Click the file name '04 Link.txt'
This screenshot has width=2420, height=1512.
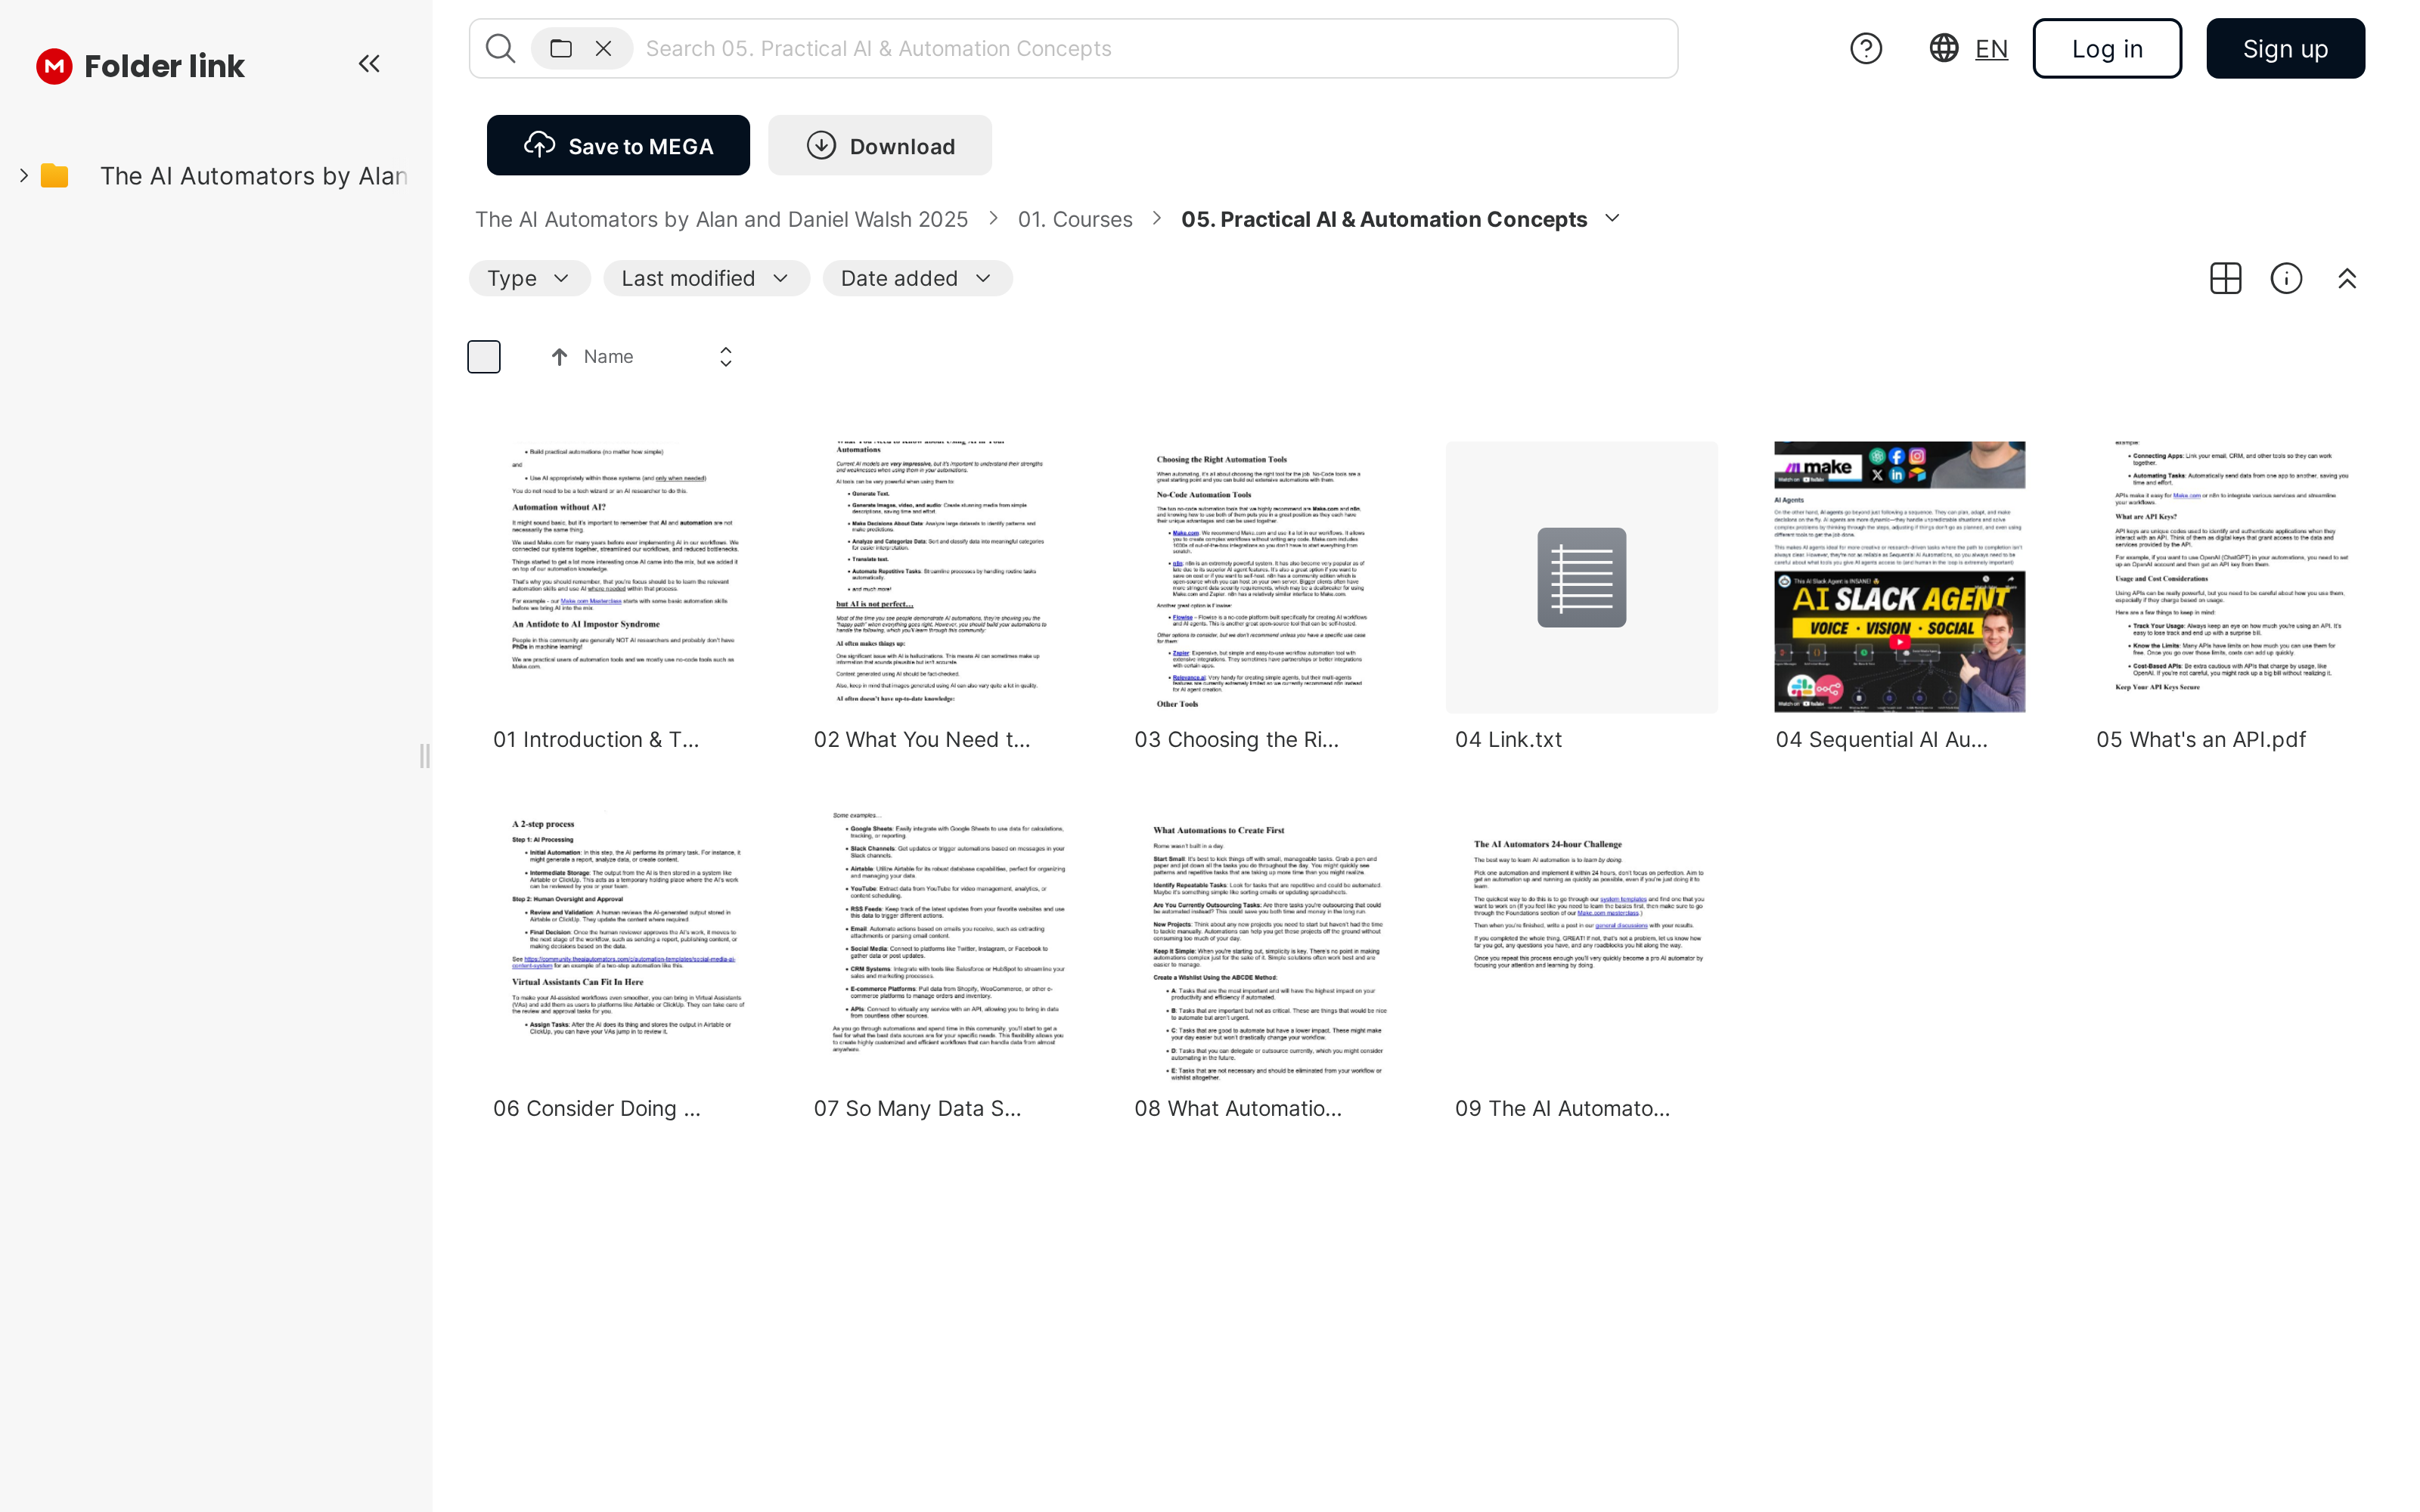pyautogui.click(x=1508, y=740)
